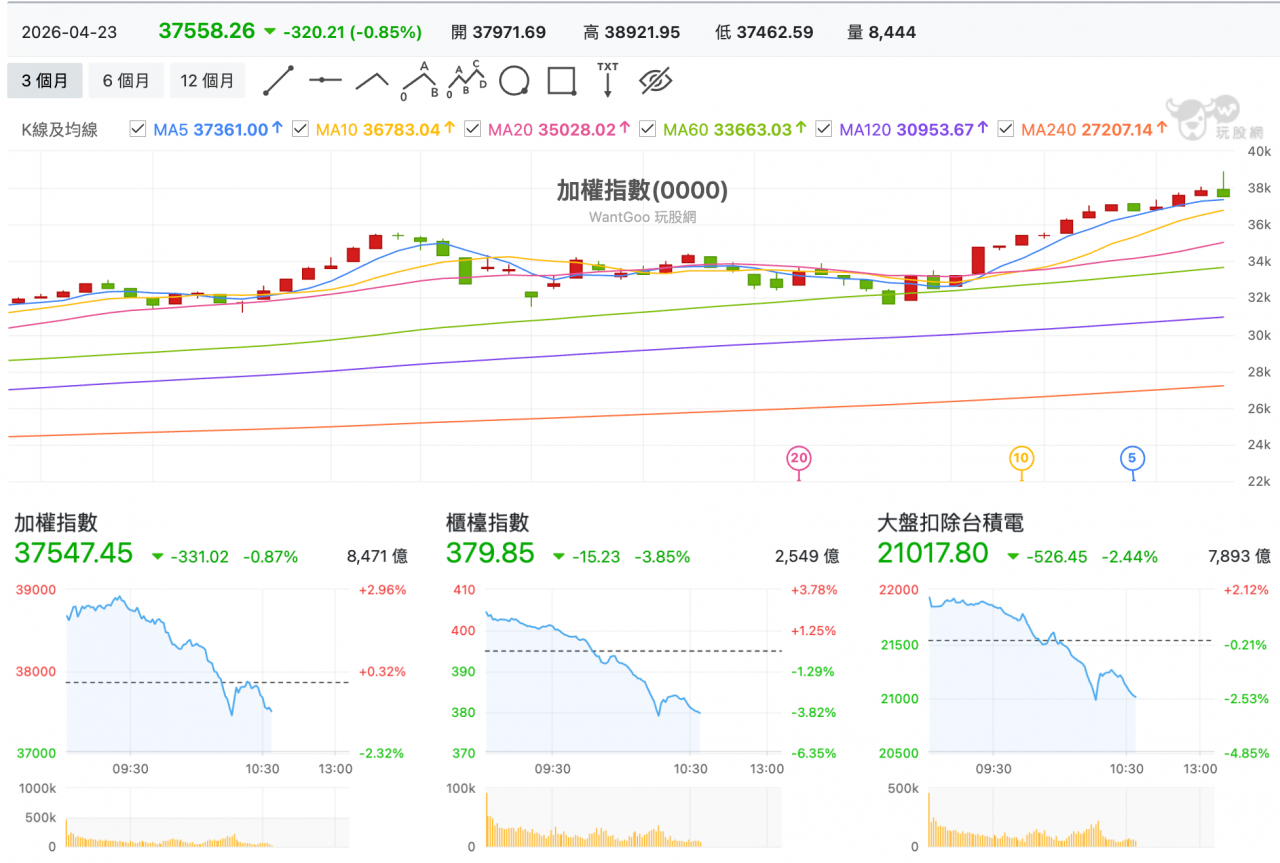
Task: Switch to the 6個月 tab
Action: [126, 80]
